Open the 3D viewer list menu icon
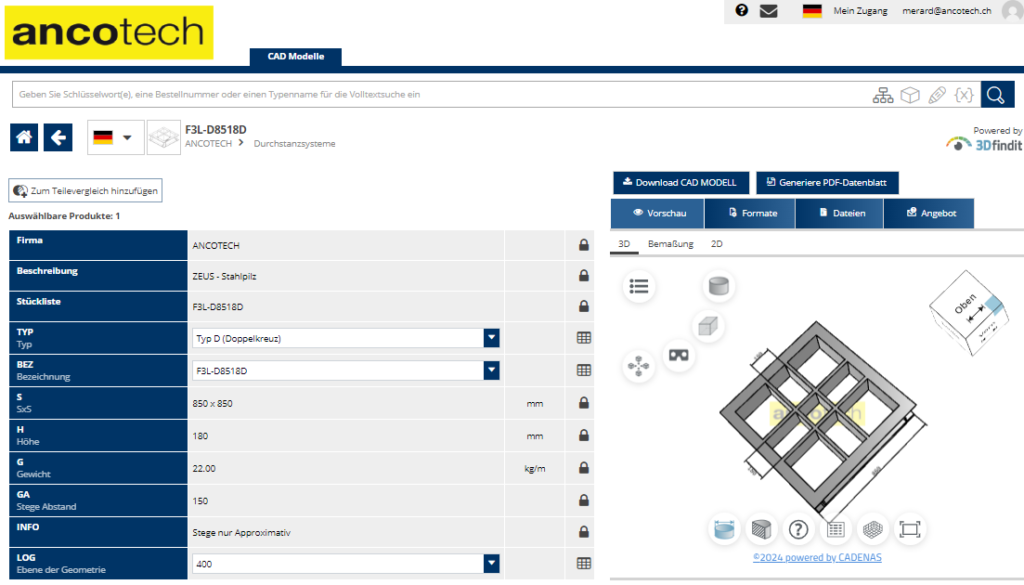Screen dimensions: 1024x585 (639, 286)
